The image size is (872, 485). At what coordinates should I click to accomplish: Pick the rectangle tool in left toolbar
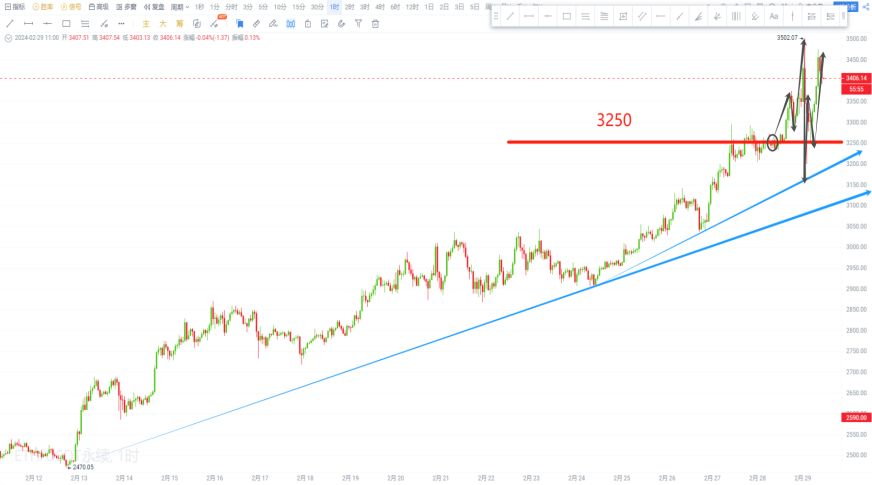click(x=66, y=23)
